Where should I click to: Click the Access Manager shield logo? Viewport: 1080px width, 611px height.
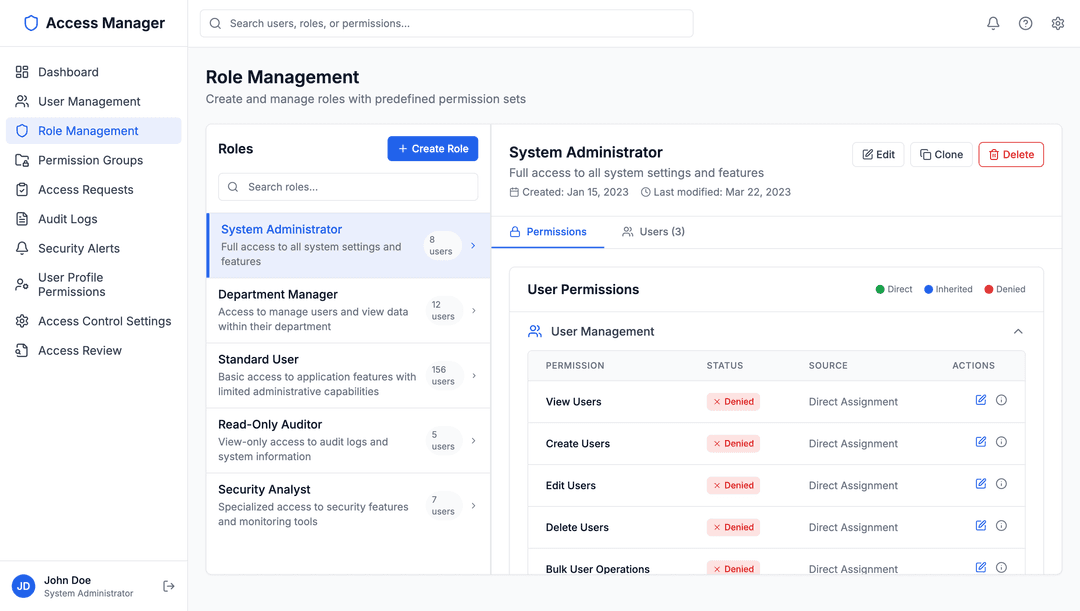pos(30,22)
